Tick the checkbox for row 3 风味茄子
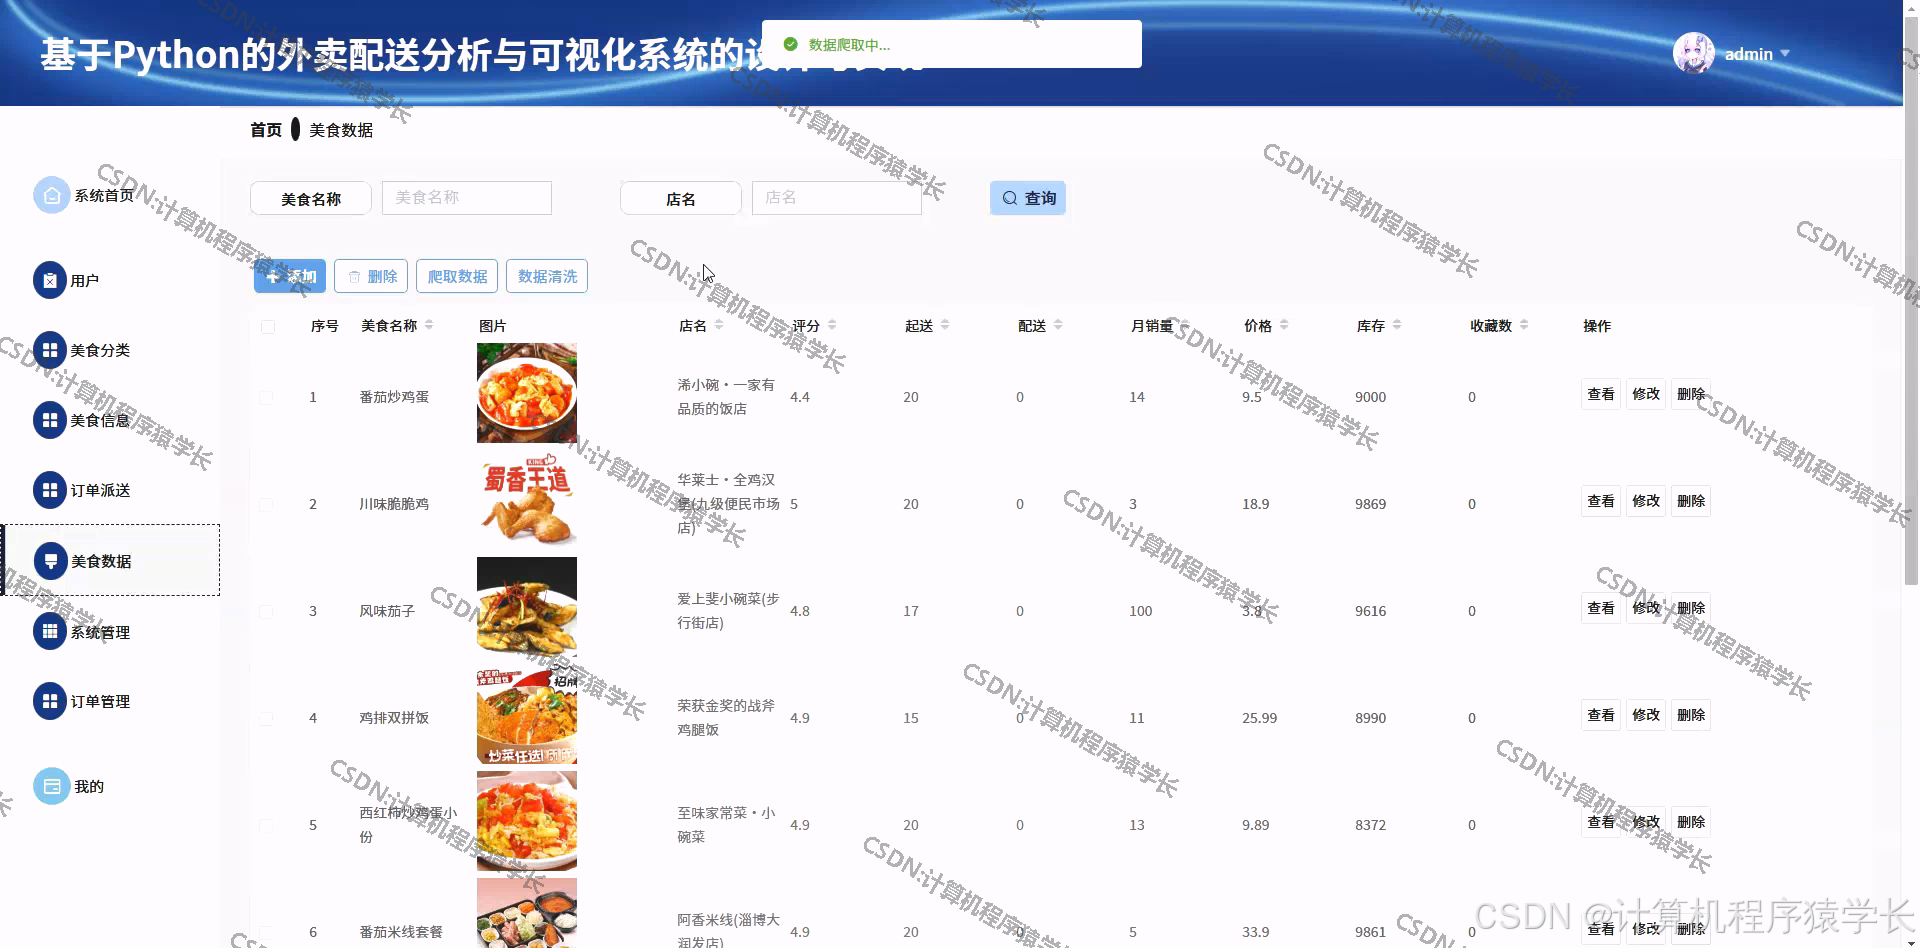This screenshot has height=948, width=1920. (266, 611)
